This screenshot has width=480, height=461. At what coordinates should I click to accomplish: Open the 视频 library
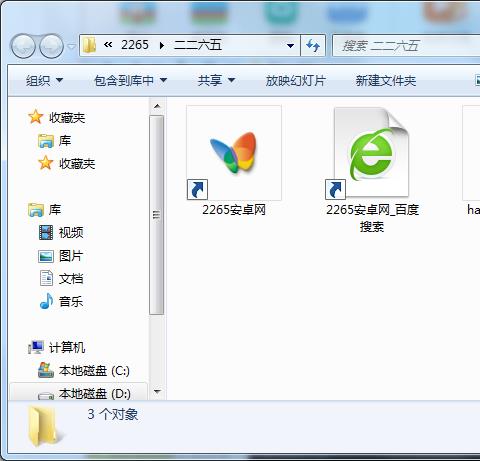[71, 232]
